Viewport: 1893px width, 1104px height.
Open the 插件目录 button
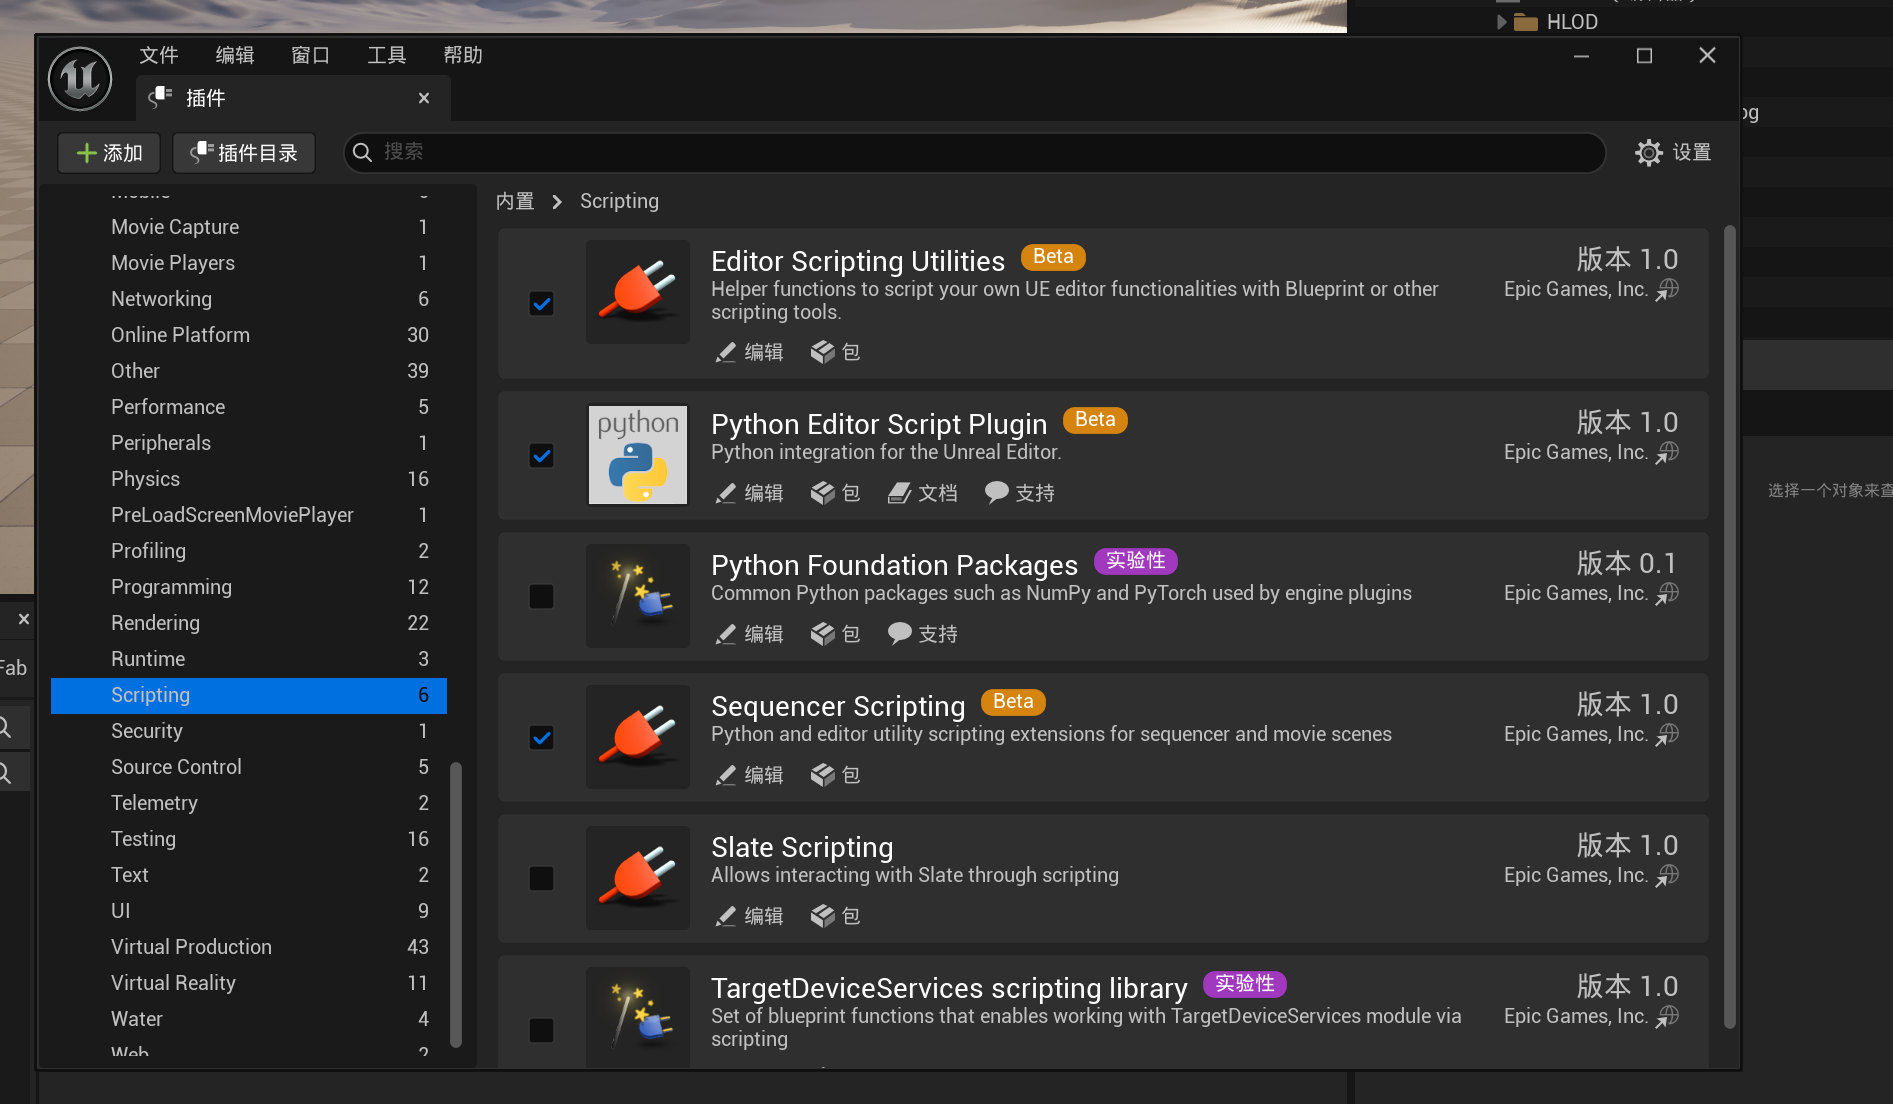click(x=244, y=153)
